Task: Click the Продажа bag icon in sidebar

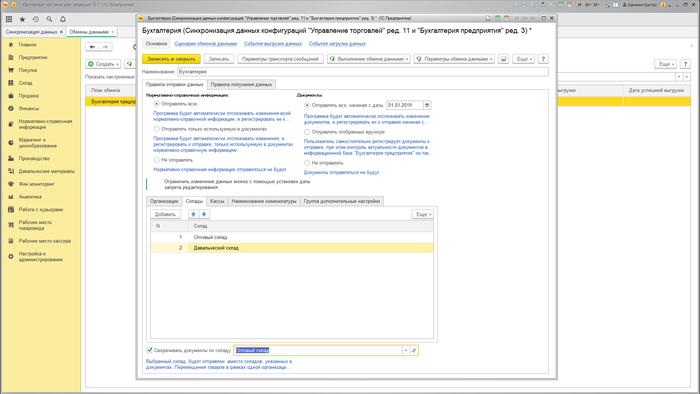Action: coord(11,95)
